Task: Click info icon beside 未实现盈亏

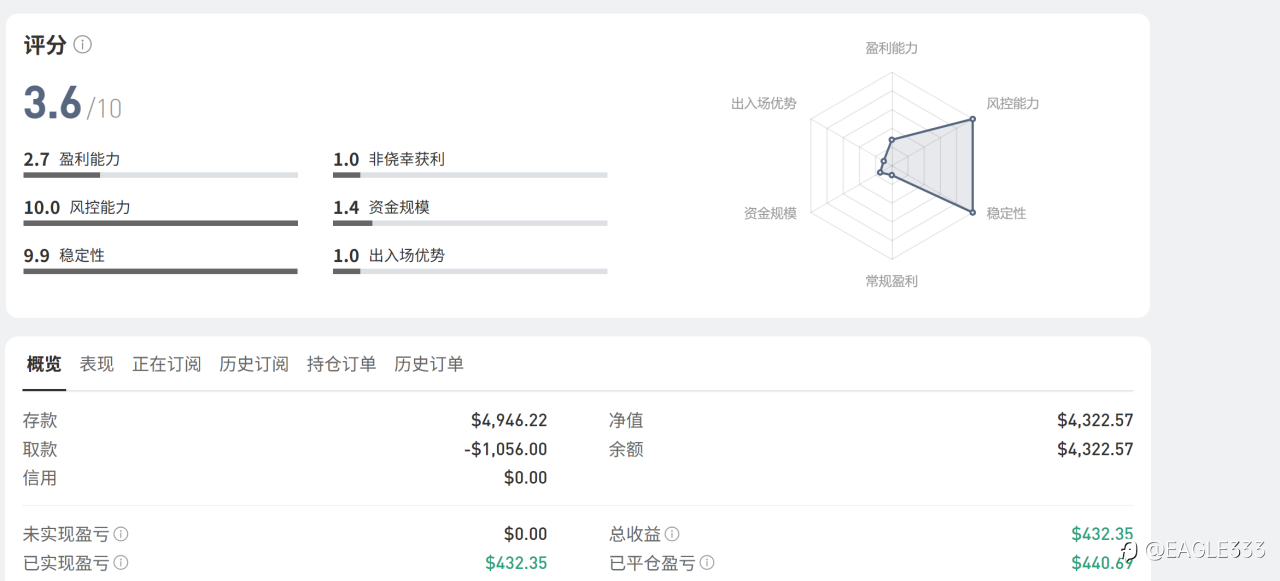Action: pos(121,534)
